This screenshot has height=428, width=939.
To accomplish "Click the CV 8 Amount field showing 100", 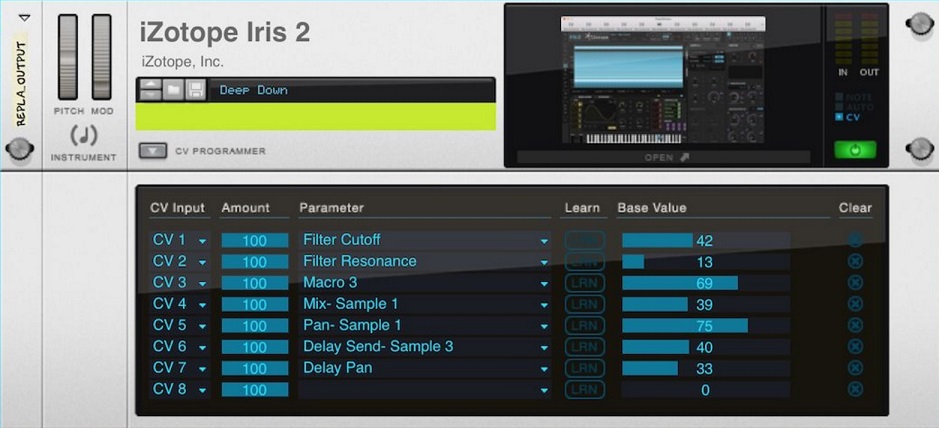I will point(255,390).
